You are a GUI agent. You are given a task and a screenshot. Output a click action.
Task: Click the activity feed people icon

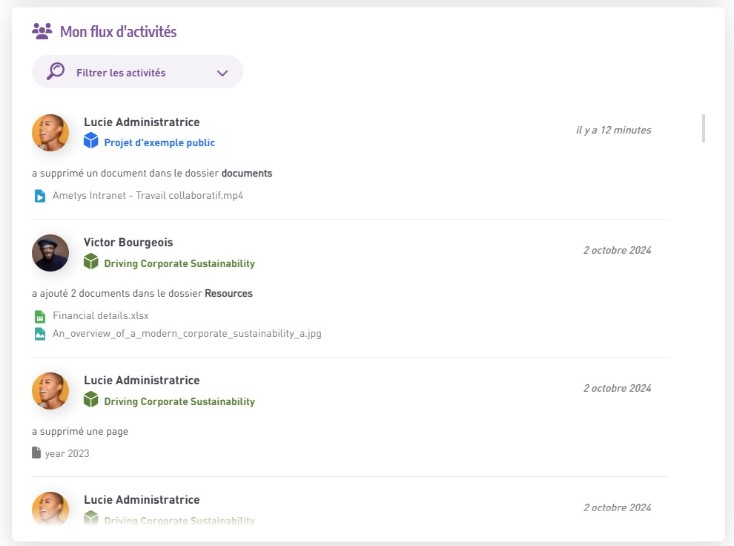pos(41,31)
